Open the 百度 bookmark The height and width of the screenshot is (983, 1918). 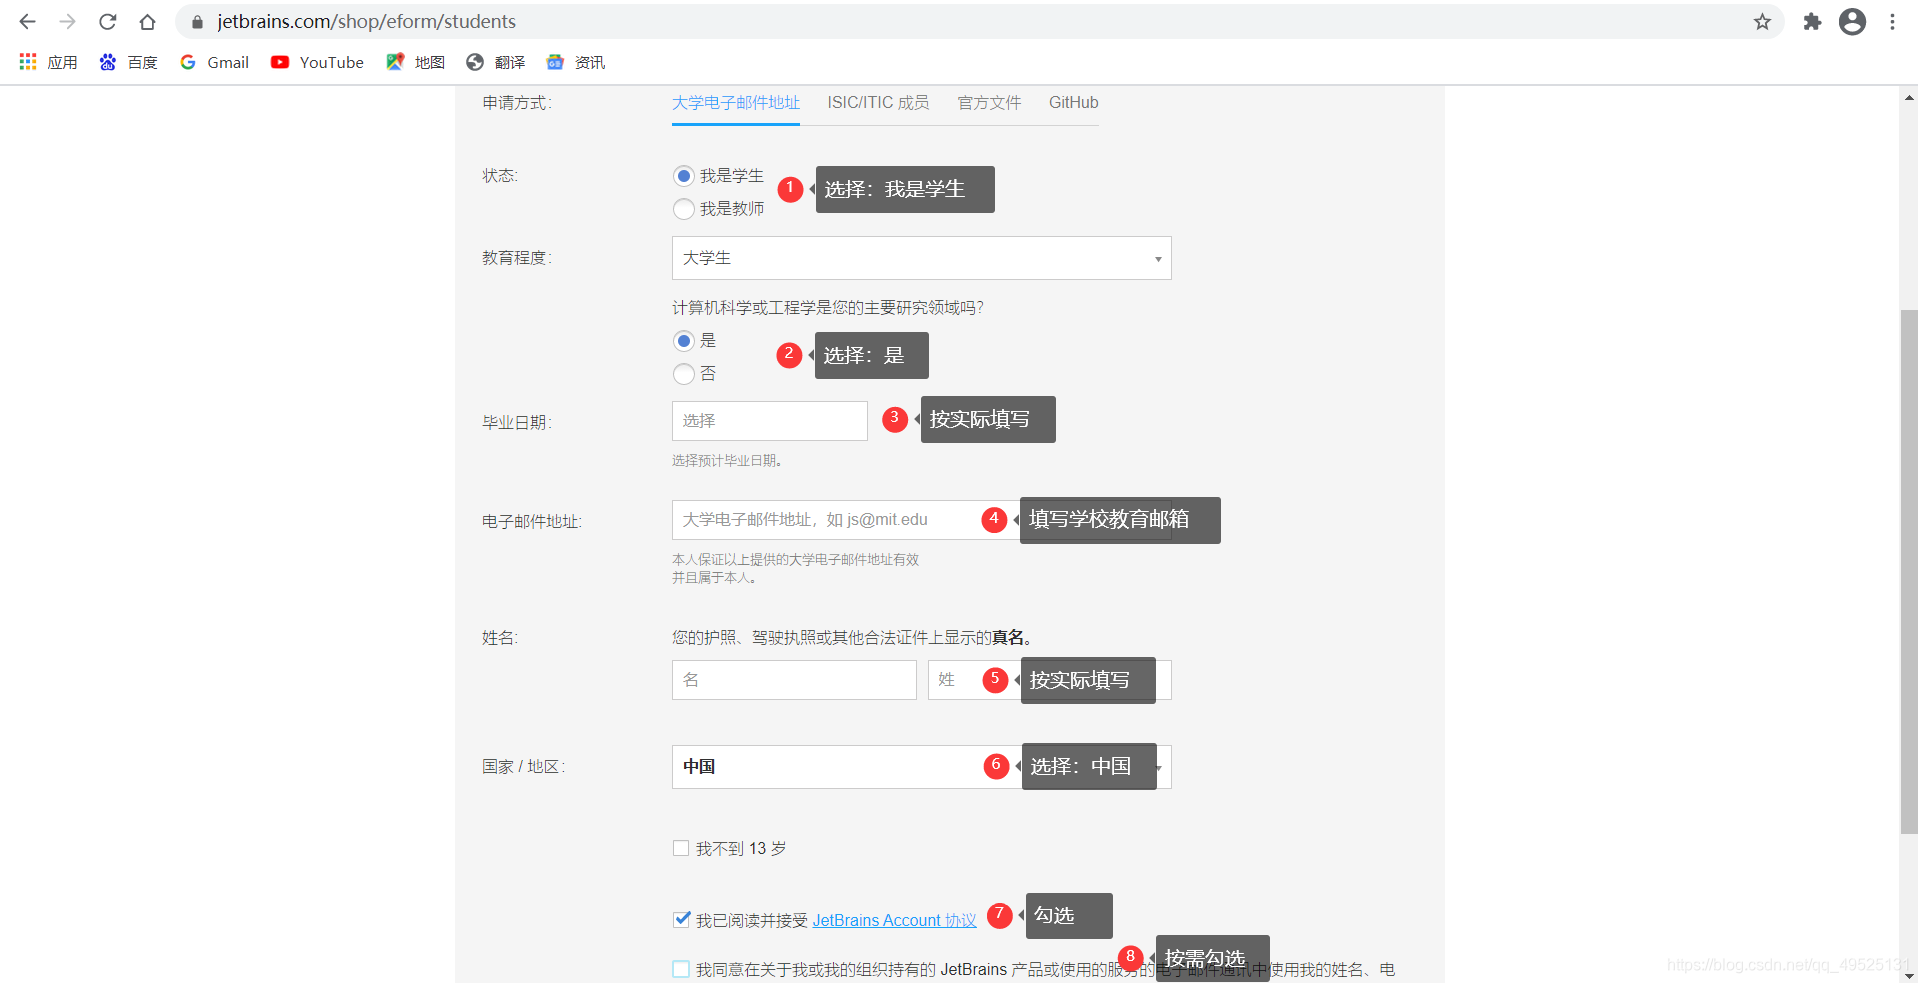pyautogui.click(x=127, y=62)
